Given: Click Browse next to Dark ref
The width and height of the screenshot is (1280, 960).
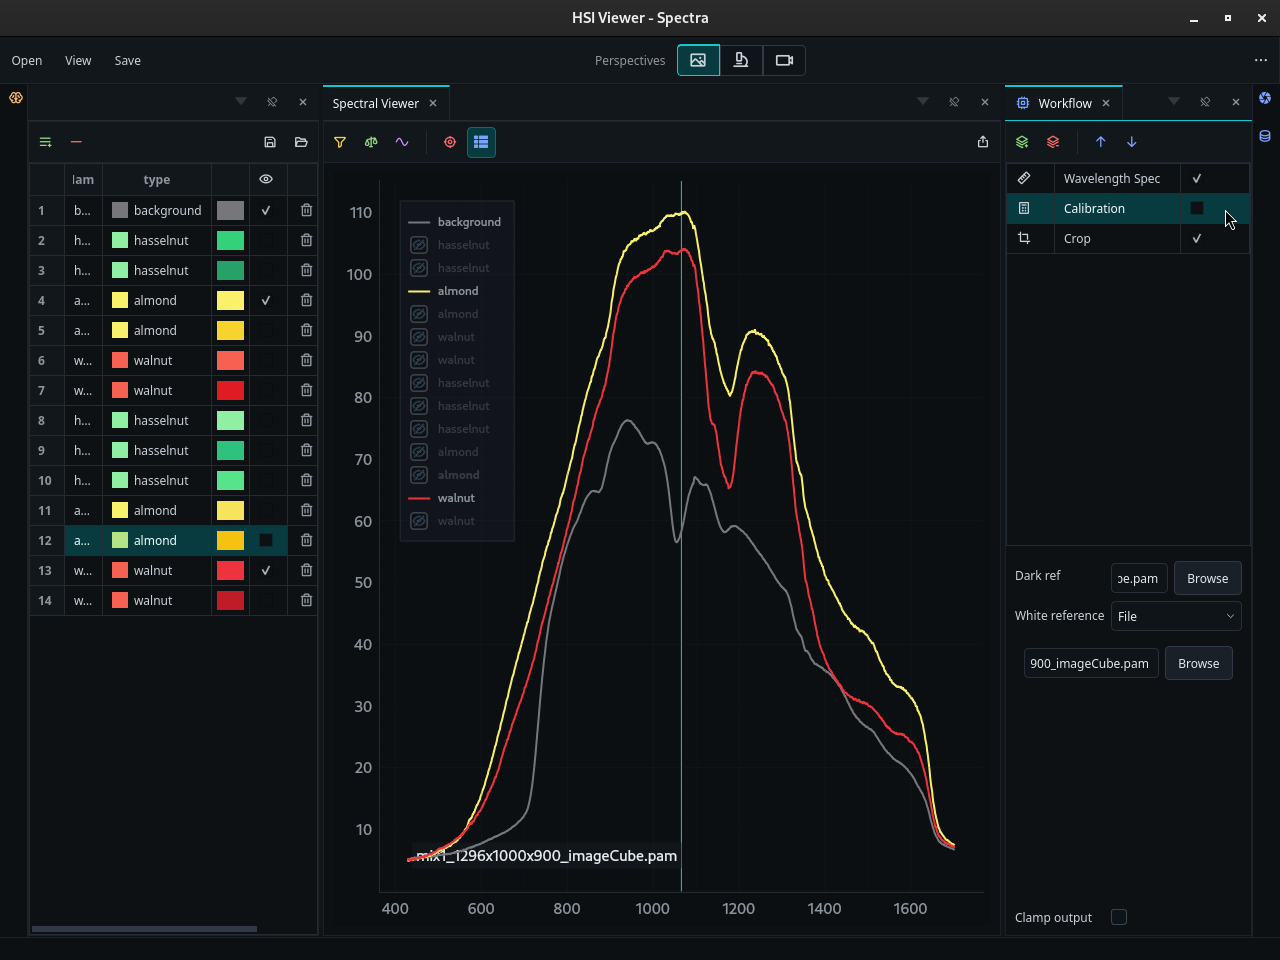Looking at the screenshot, I should click(x=1207, y=578).
